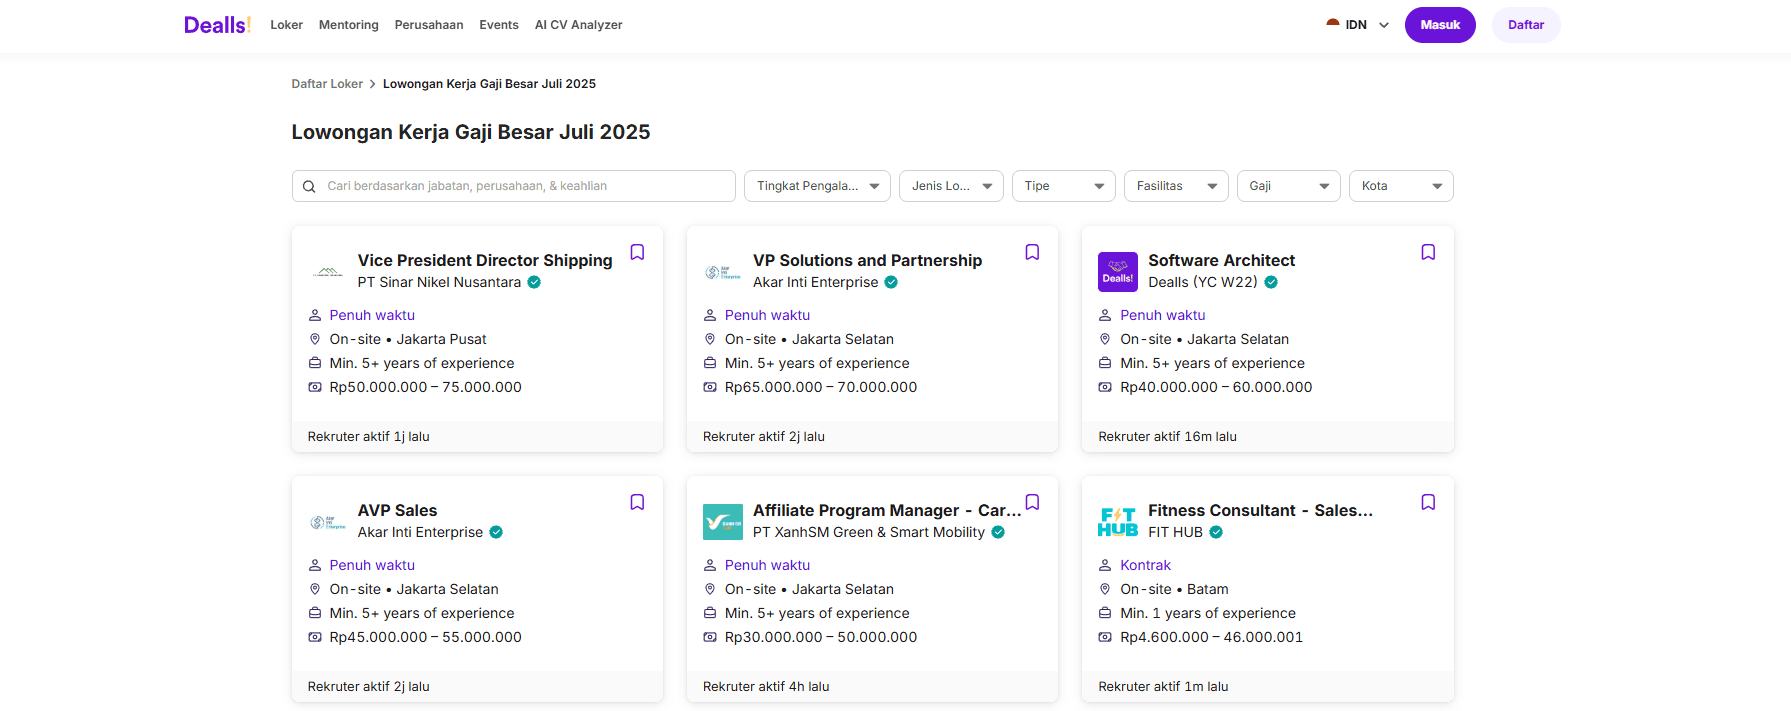Click the XanhSM company logo
This screenshot has width=1791, height=711.
pyautogui.click(x=723, y=522)
